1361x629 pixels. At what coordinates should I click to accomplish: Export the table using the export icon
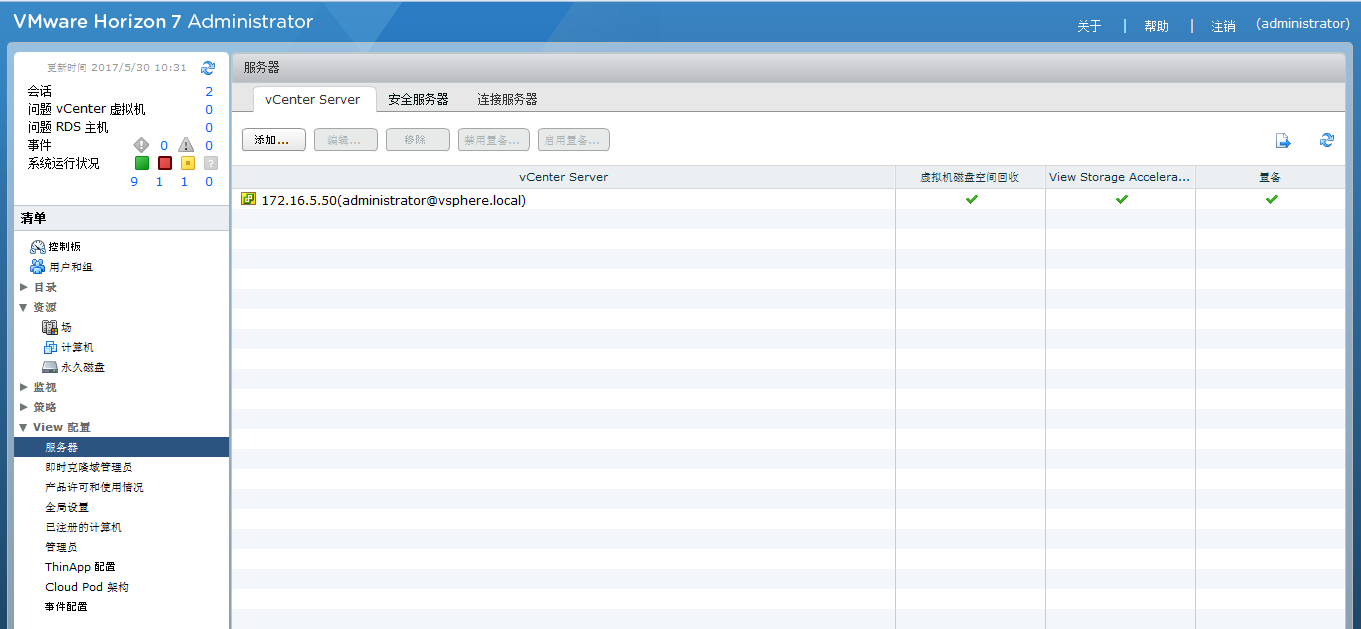click(x=1283, y=141)
